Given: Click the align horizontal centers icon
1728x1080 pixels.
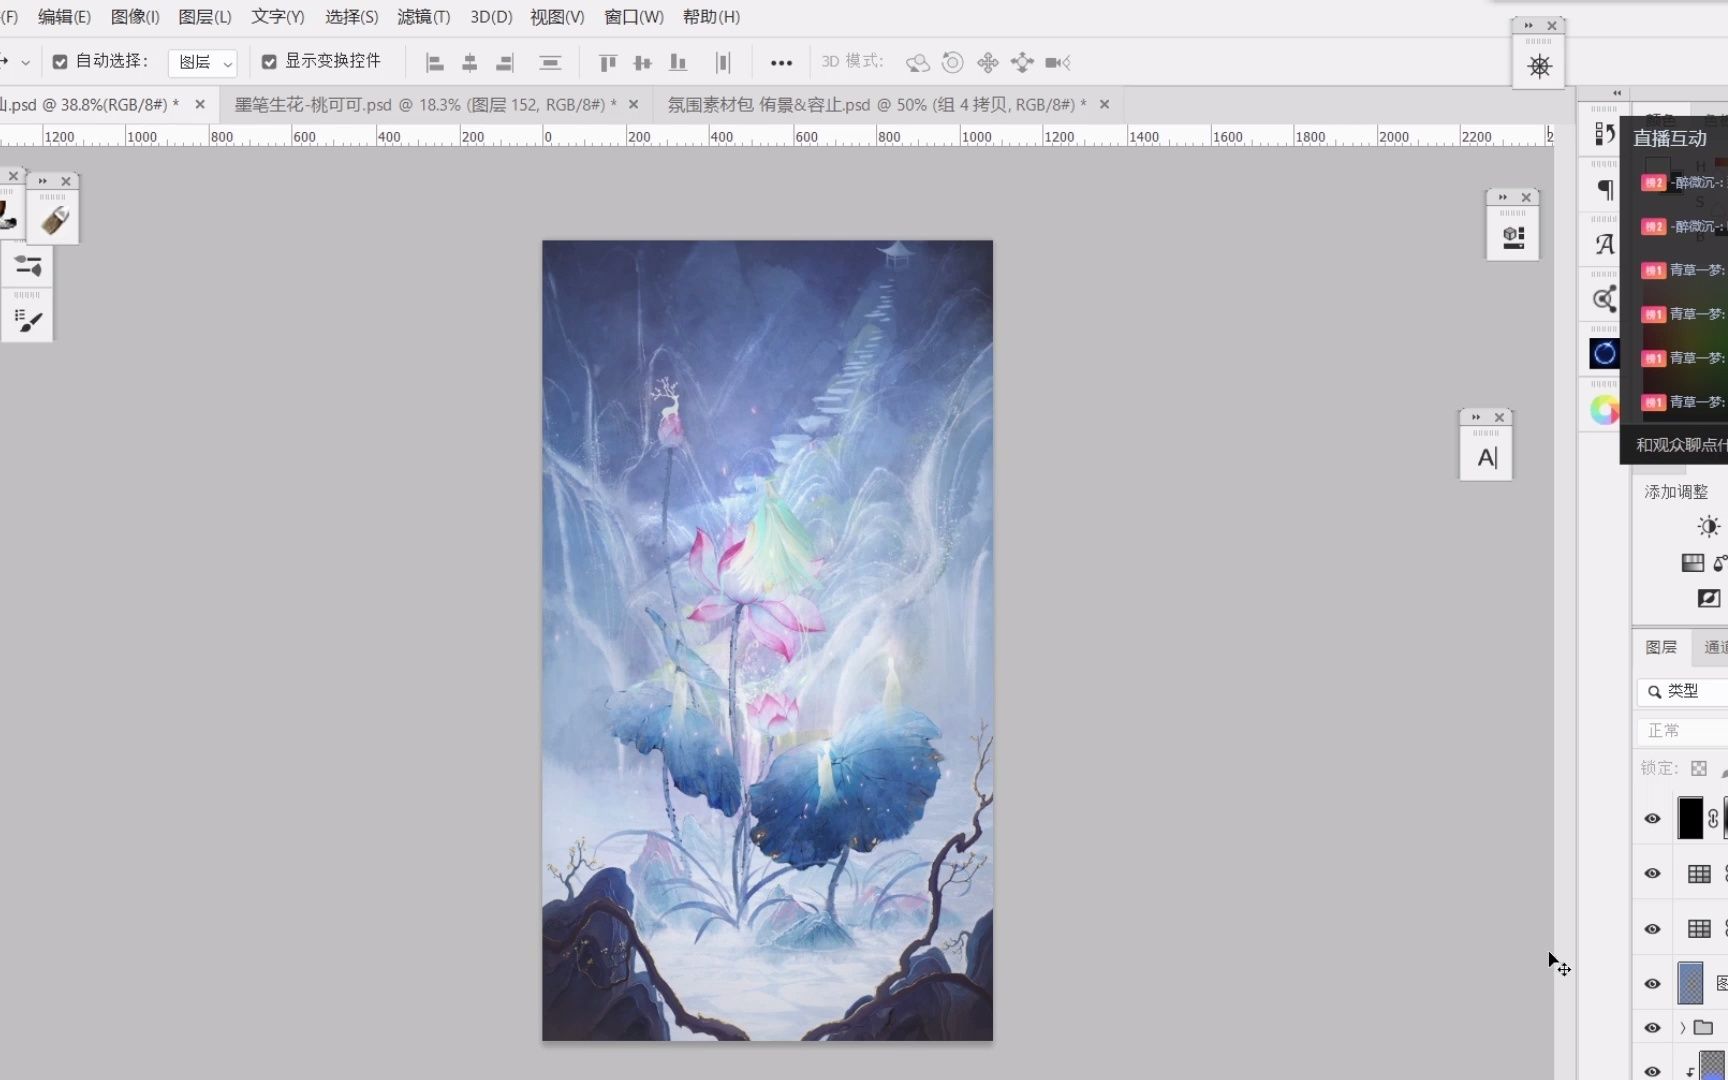Looking at the screenshot, I should tap(469, 63).
